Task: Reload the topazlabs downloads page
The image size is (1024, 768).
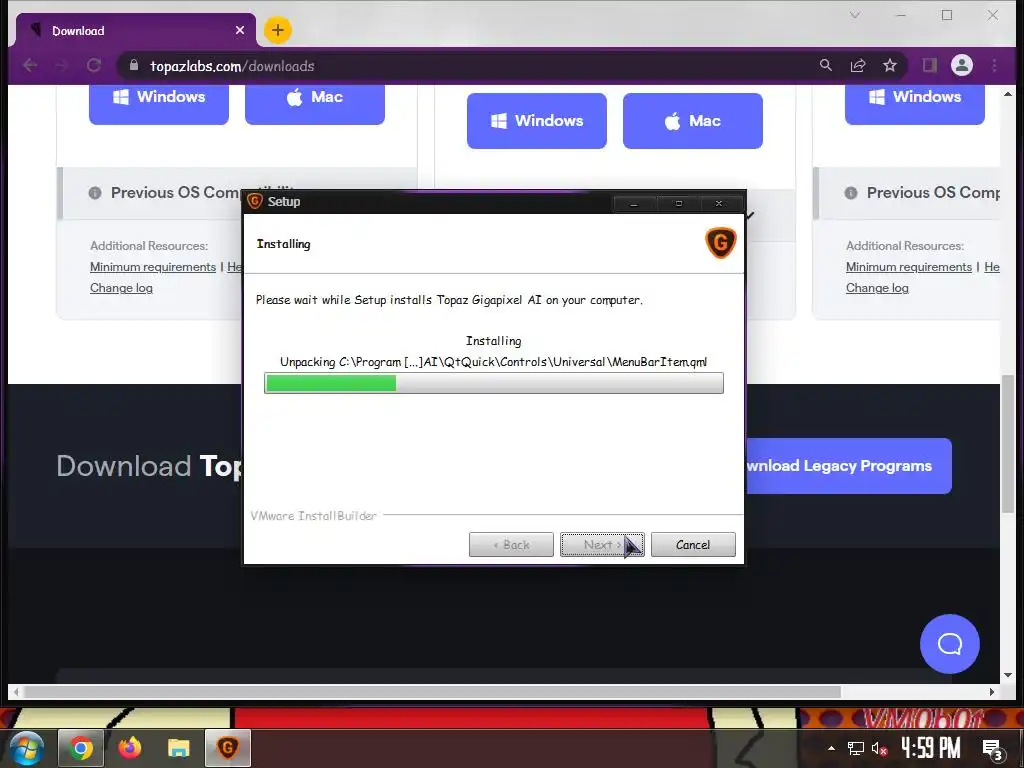Action: [94, 65]
